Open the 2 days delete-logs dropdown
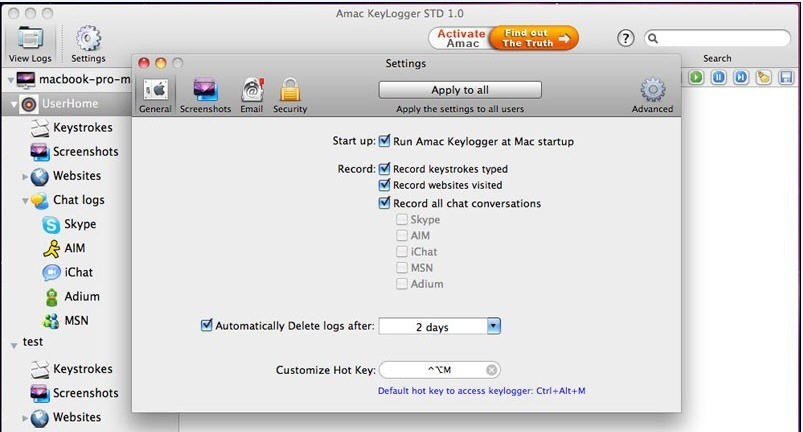Viewport: 803px width, 432px height. click(440, 327)
